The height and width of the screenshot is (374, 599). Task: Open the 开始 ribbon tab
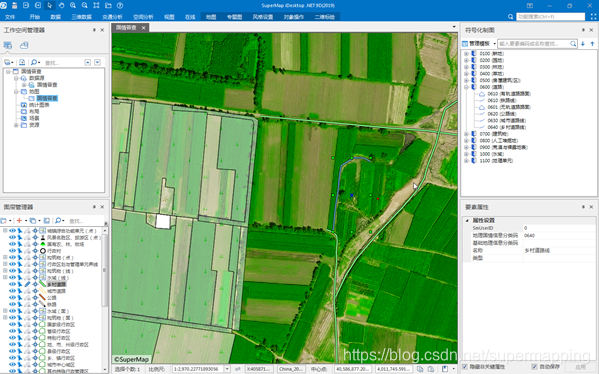coord(35,17)
